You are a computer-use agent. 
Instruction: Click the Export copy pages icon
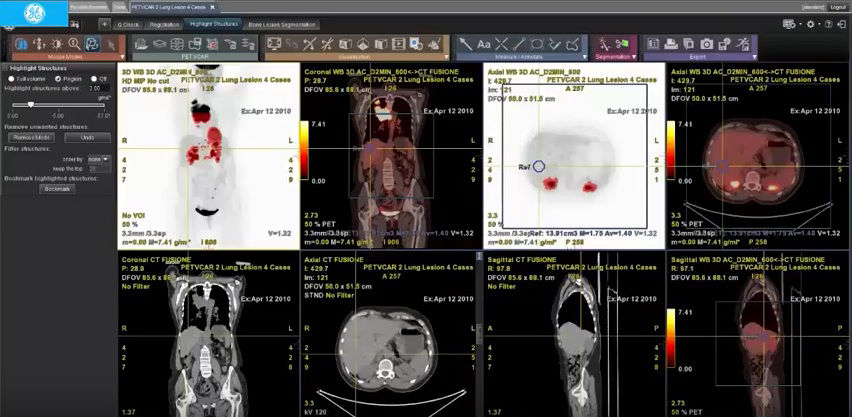[689, 44]
